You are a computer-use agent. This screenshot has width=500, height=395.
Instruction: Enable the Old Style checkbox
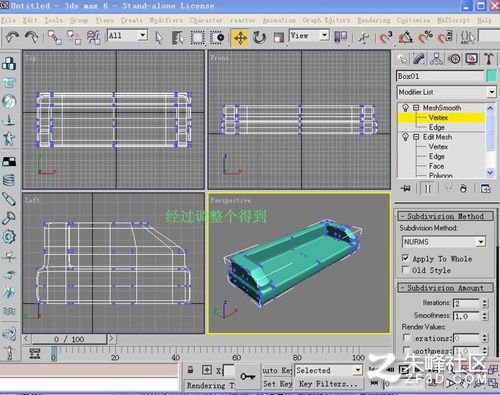tap(405, 269)
